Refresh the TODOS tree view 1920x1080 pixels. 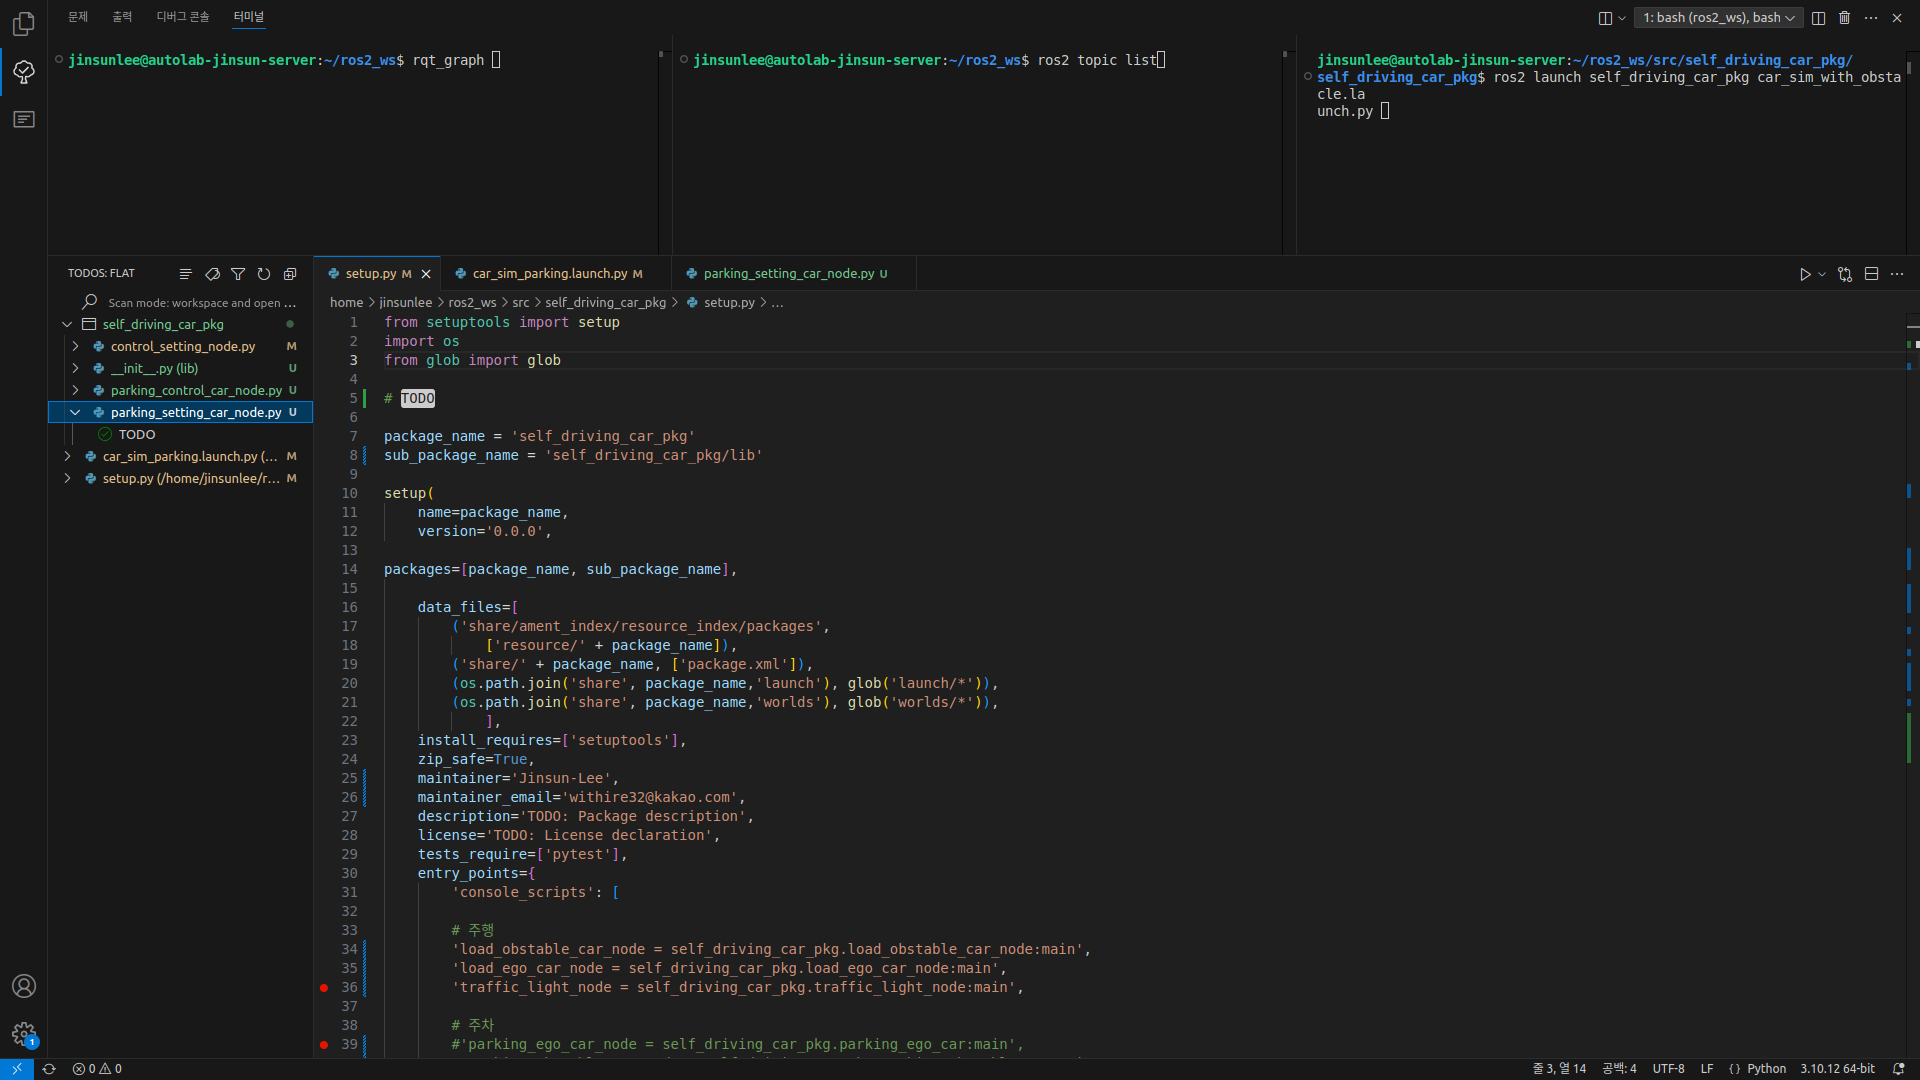pyautogui.click(x=264, y=274)
